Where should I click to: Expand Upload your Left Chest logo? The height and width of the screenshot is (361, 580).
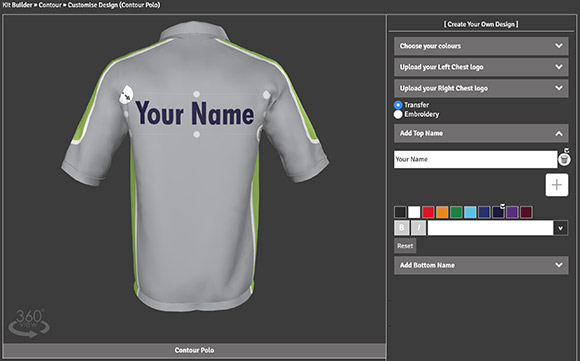pyautogui.click(x=481, y=67)
